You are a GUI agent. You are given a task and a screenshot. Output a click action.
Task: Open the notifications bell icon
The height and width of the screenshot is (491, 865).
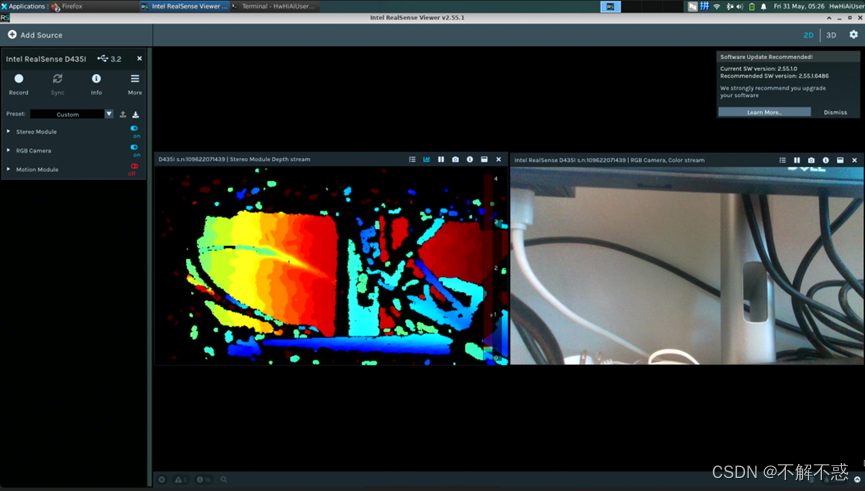(763, 6)
